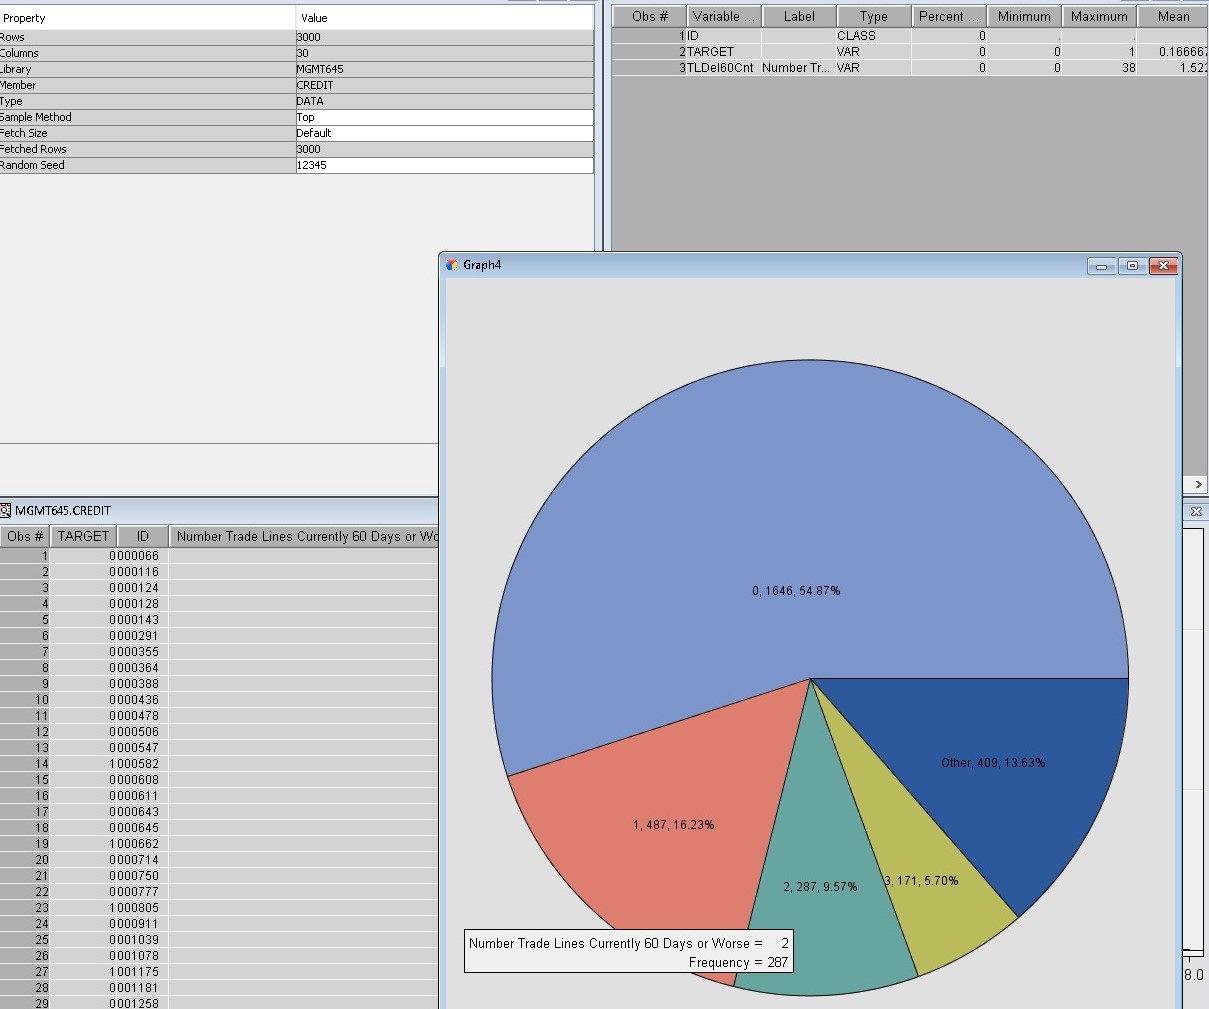
Task: Click the Rows property value 3000
Action: point(444,37)
